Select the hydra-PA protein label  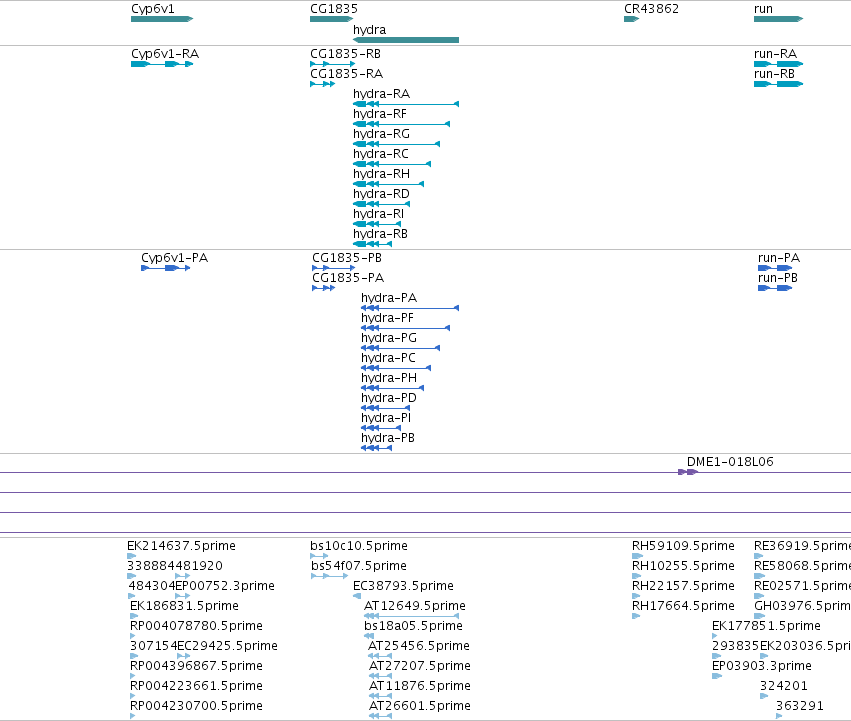(x=389, y=298)
